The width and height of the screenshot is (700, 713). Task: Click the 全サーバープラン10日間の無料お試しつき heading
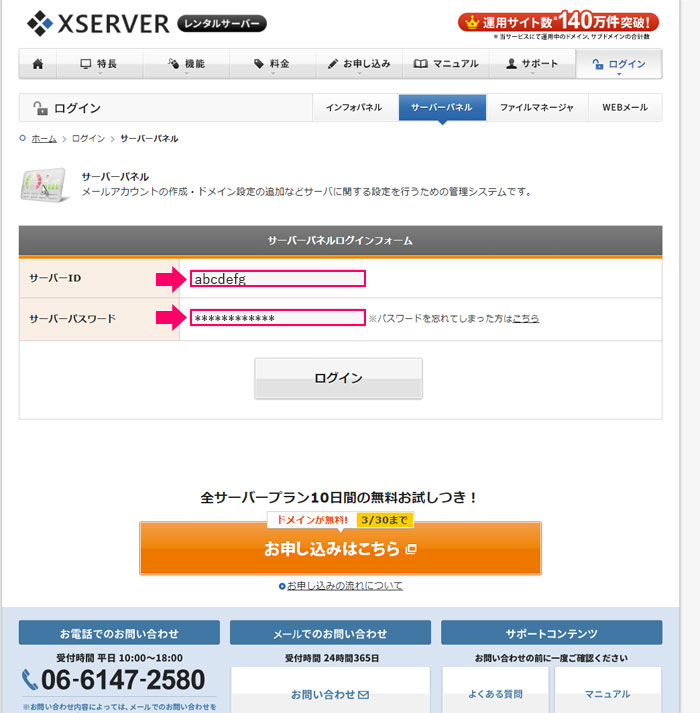tap(339, 497)
